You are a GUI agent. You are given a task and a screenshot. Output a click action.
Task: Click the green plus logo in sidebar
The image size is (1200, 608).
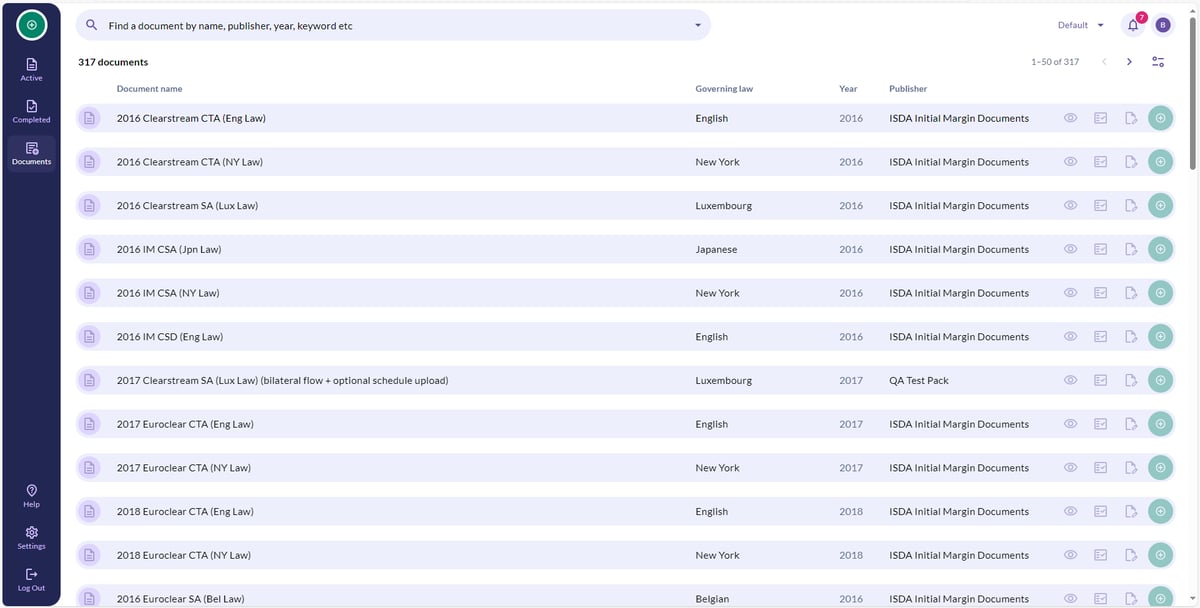[x=31, y=25]
